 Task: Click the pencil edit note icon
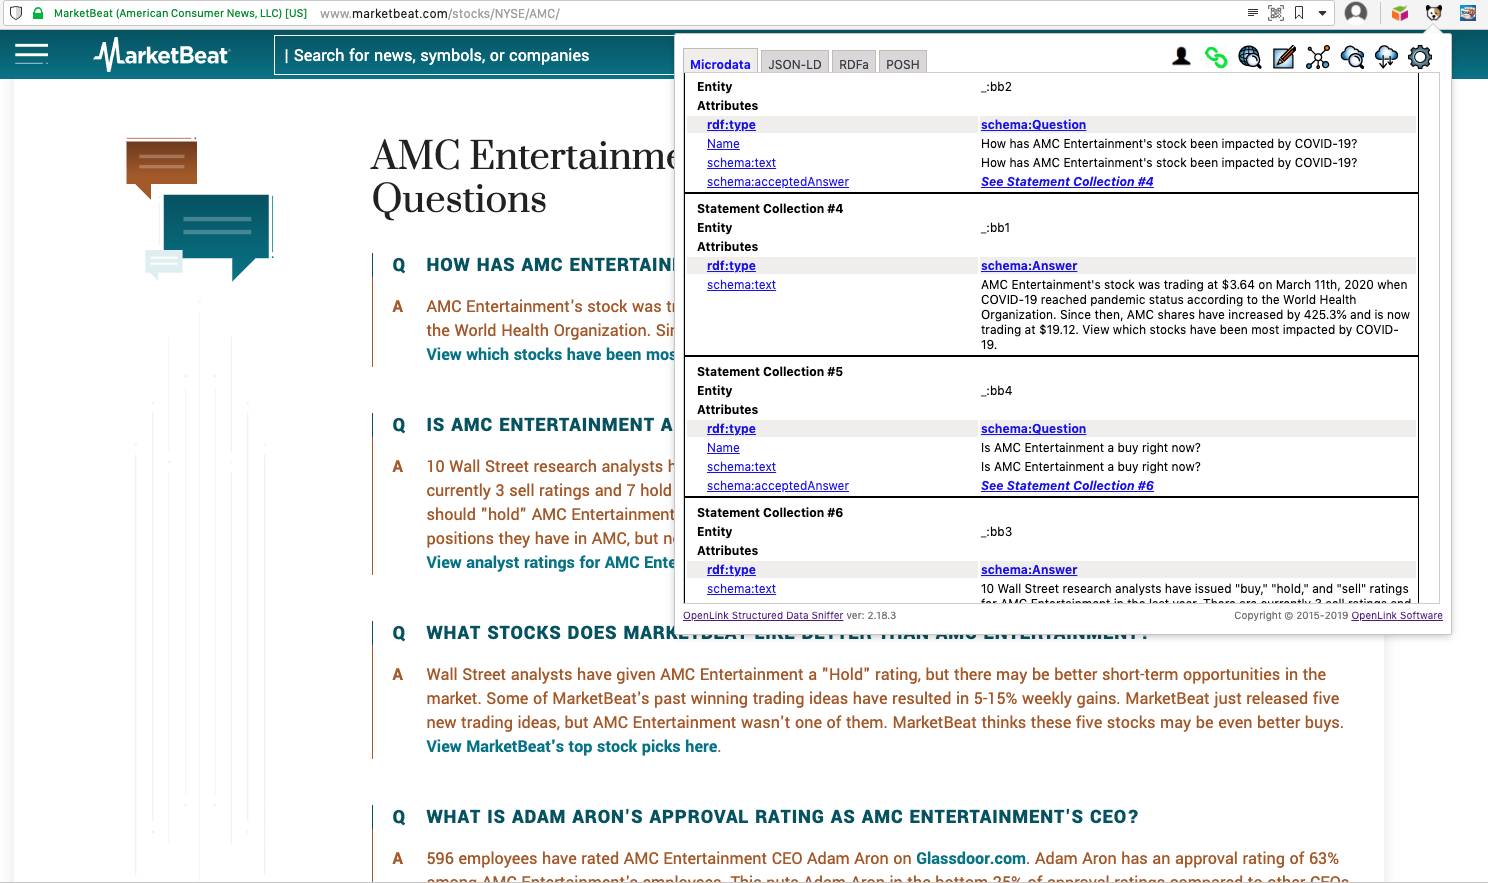(x=1284, y=57)
